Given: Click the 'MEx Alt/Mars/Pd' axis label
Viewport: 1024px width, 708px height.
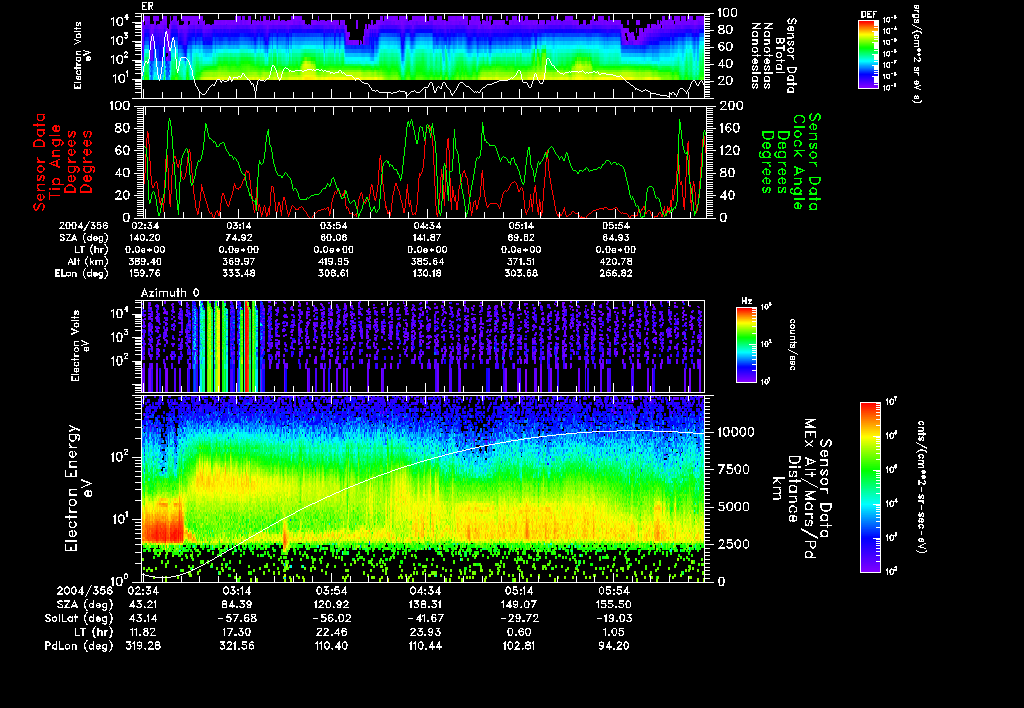Looking at the screenshot, I should point(810,489).
